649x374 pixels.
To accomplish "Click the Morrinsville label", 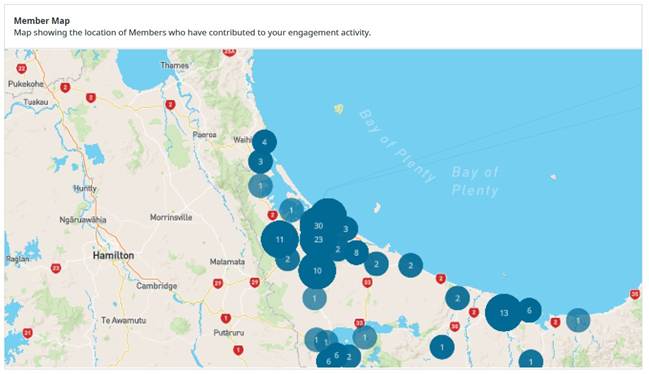I will (171, 217).
